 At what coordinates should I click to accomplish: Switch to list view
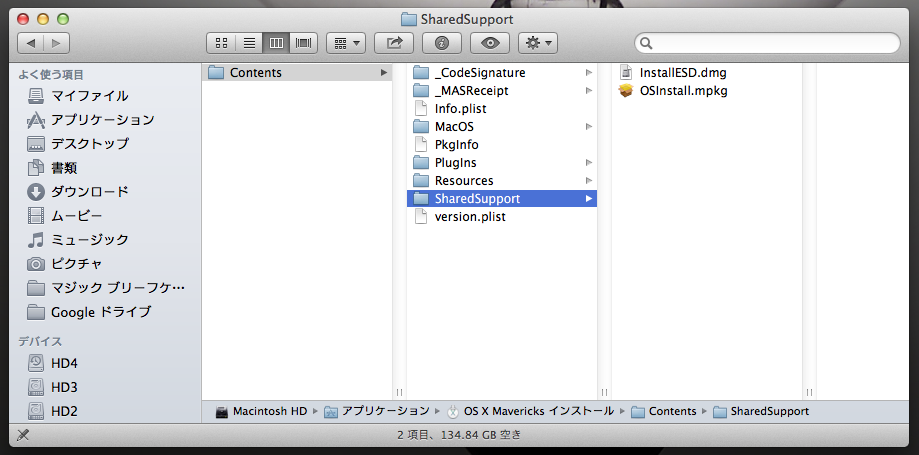tap(249, 43)
